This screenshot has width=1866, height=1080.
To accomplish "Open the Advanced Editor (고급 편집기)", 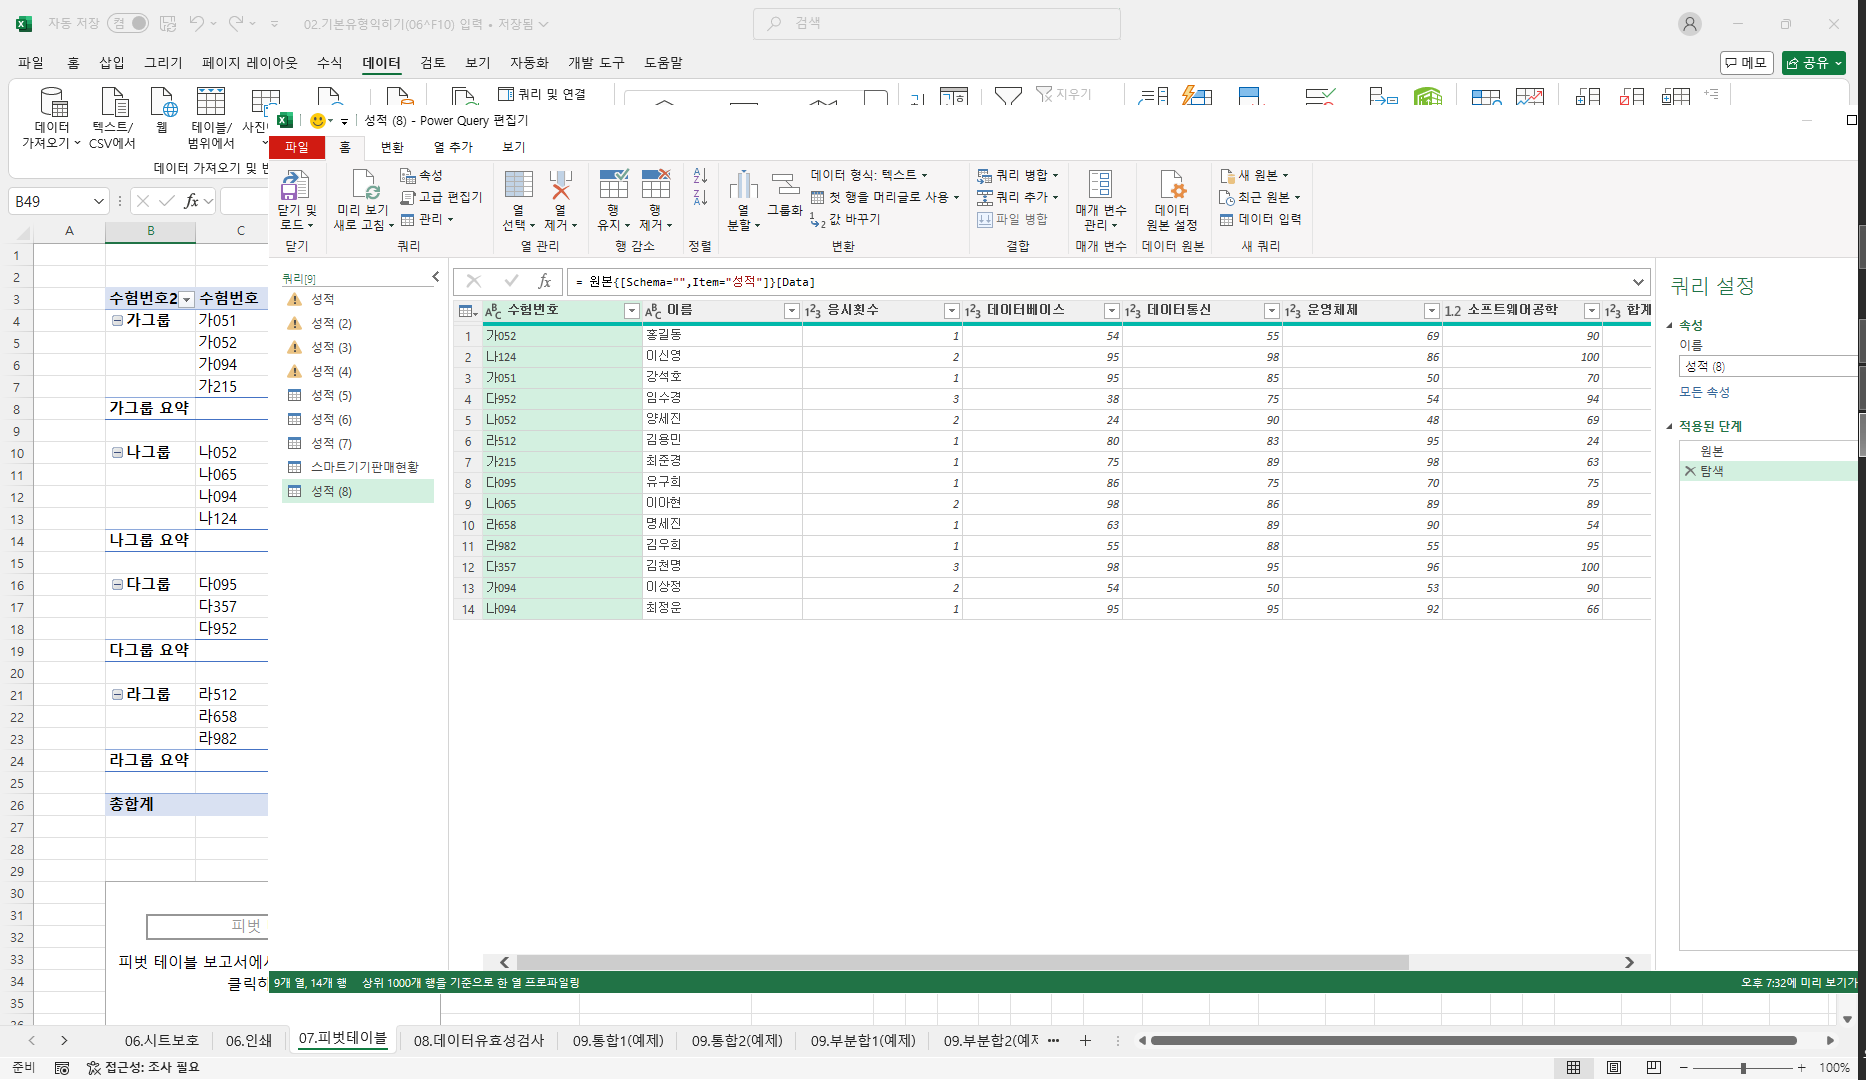I will (441, 197).
